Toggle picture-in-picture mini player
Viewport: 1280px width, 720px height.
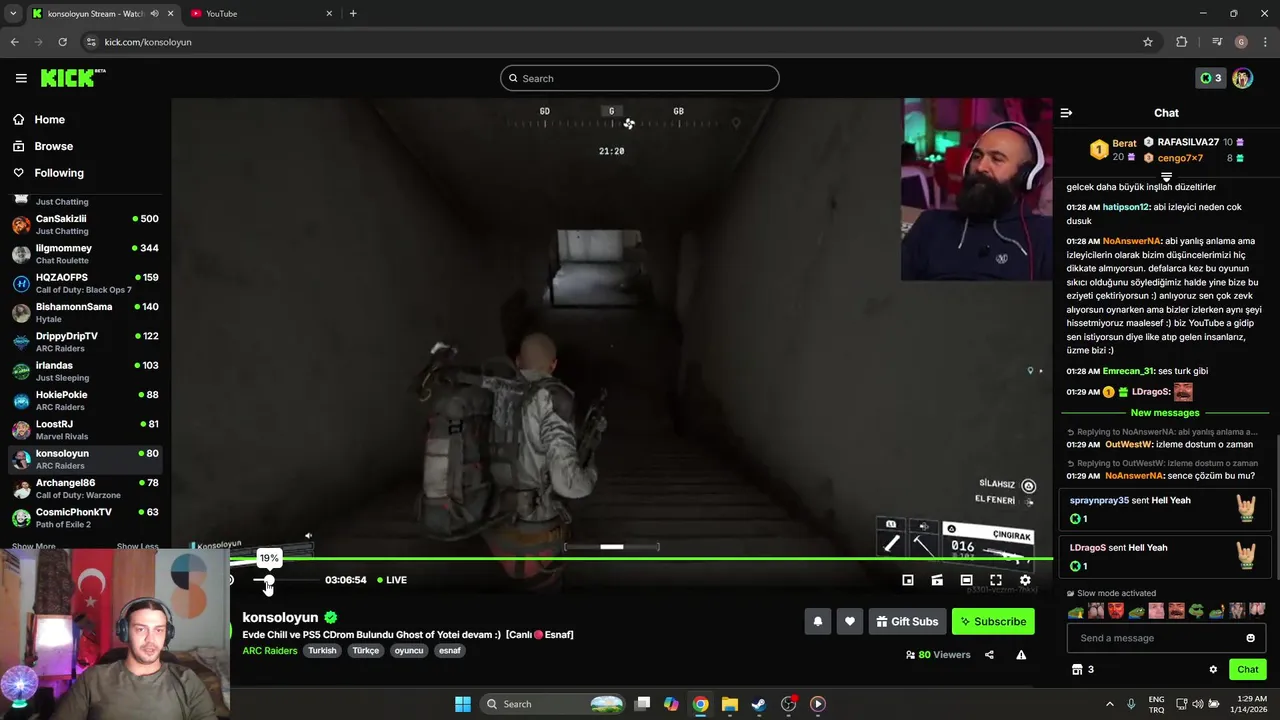908,580
